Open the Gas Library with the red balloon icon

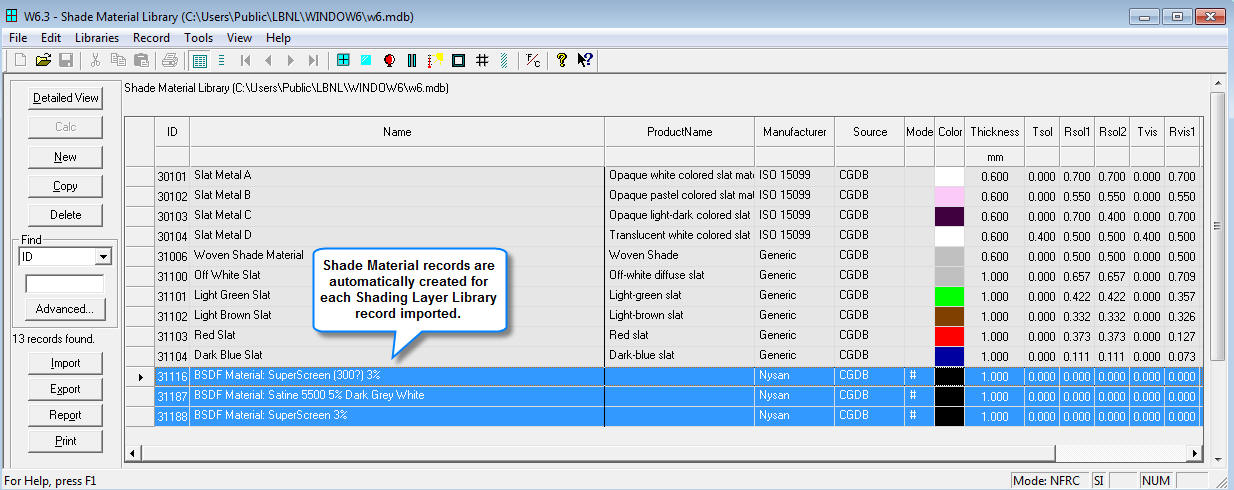click(x=389, y=60)
